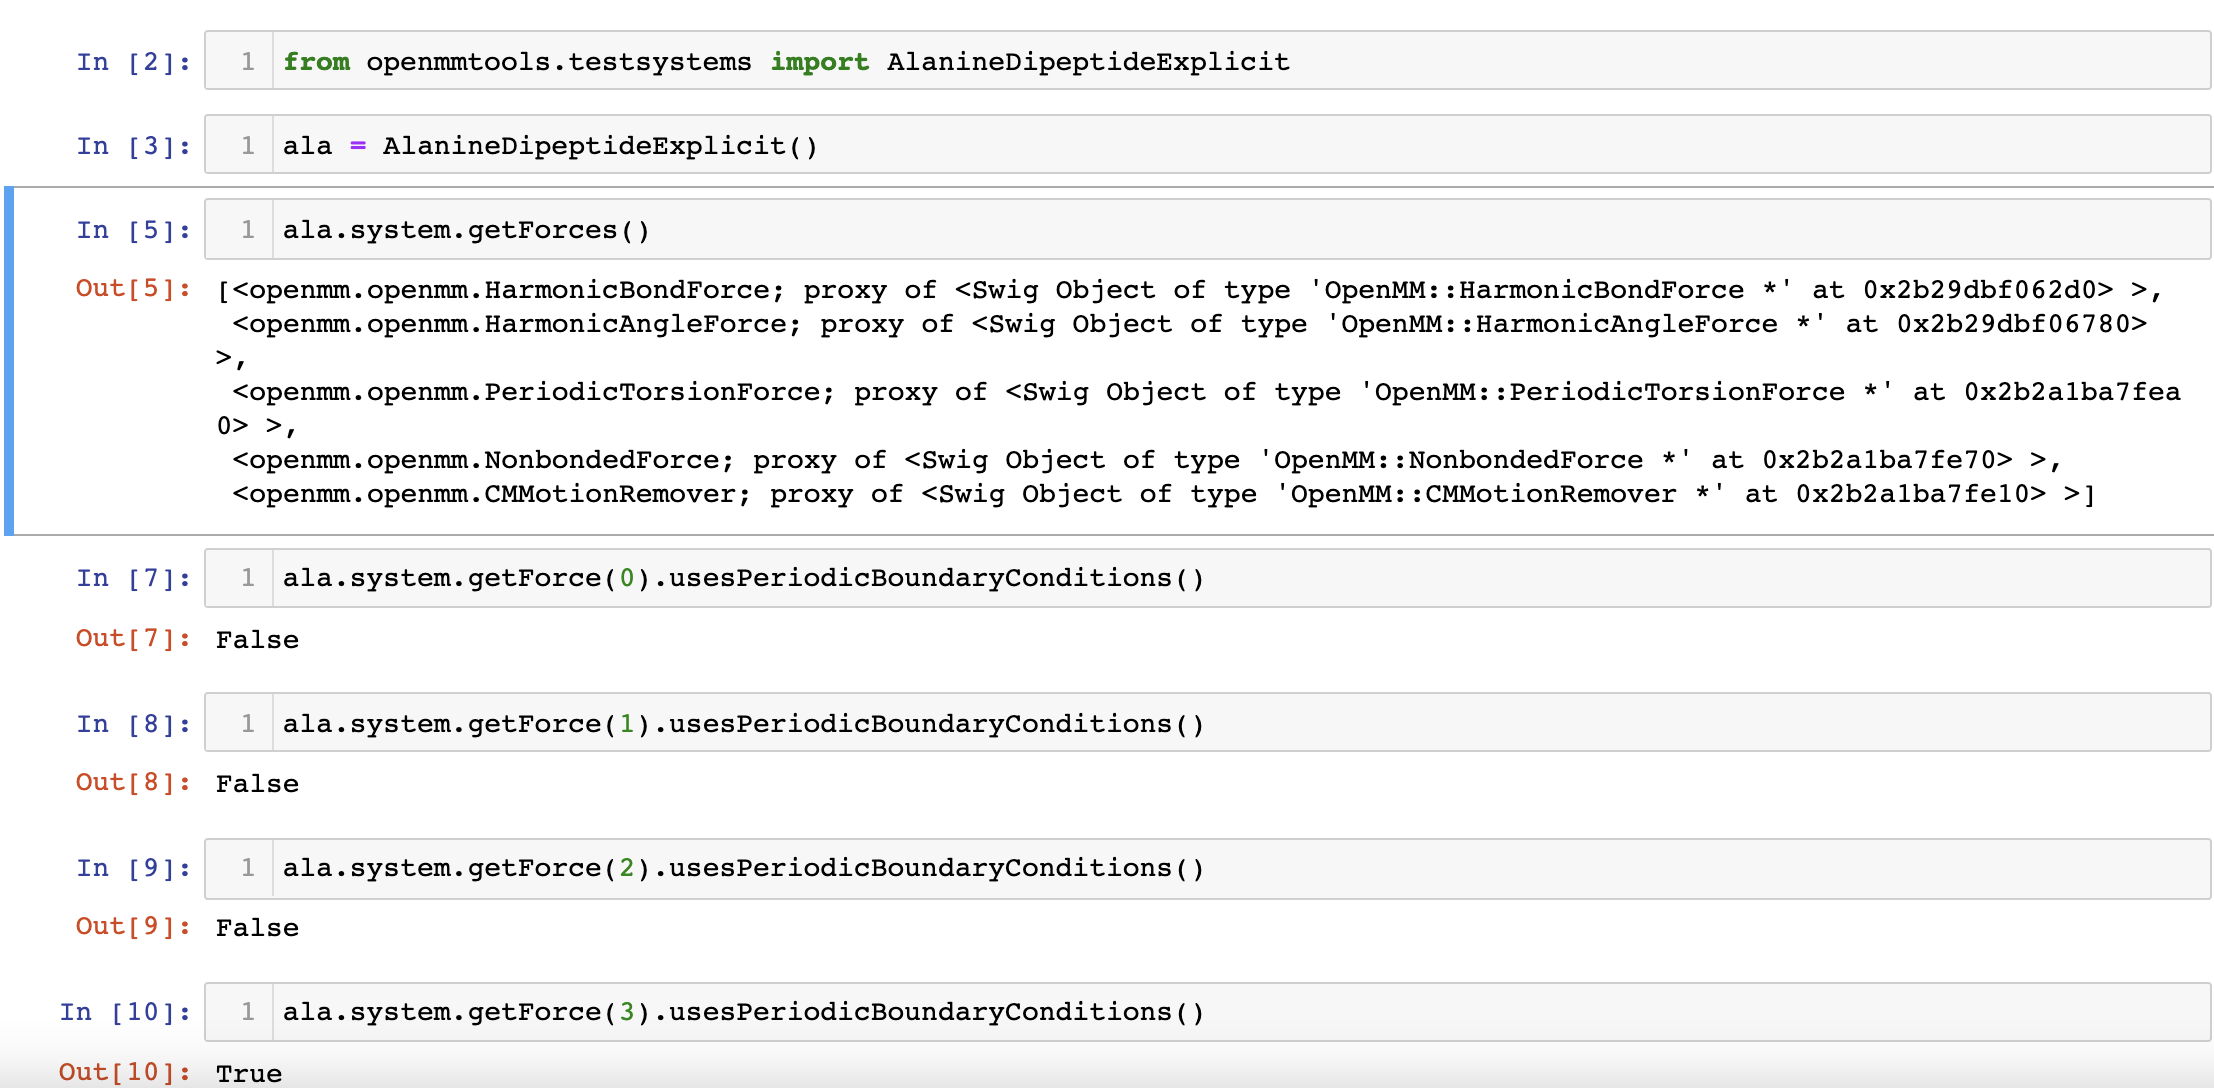Click the Out[7] False output

(x=256, y=639)
